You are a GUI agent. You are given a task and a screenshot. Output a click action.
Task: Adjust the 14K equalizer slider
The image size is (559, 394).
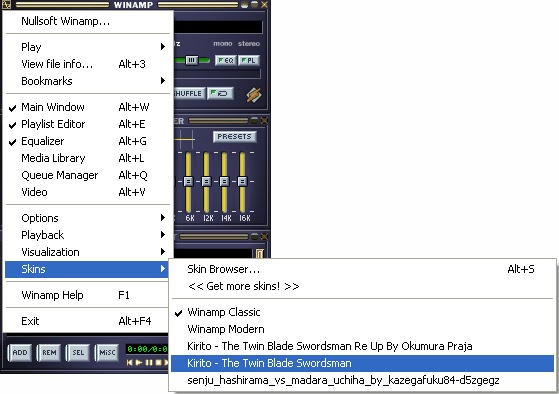click(x=224, y=182)
